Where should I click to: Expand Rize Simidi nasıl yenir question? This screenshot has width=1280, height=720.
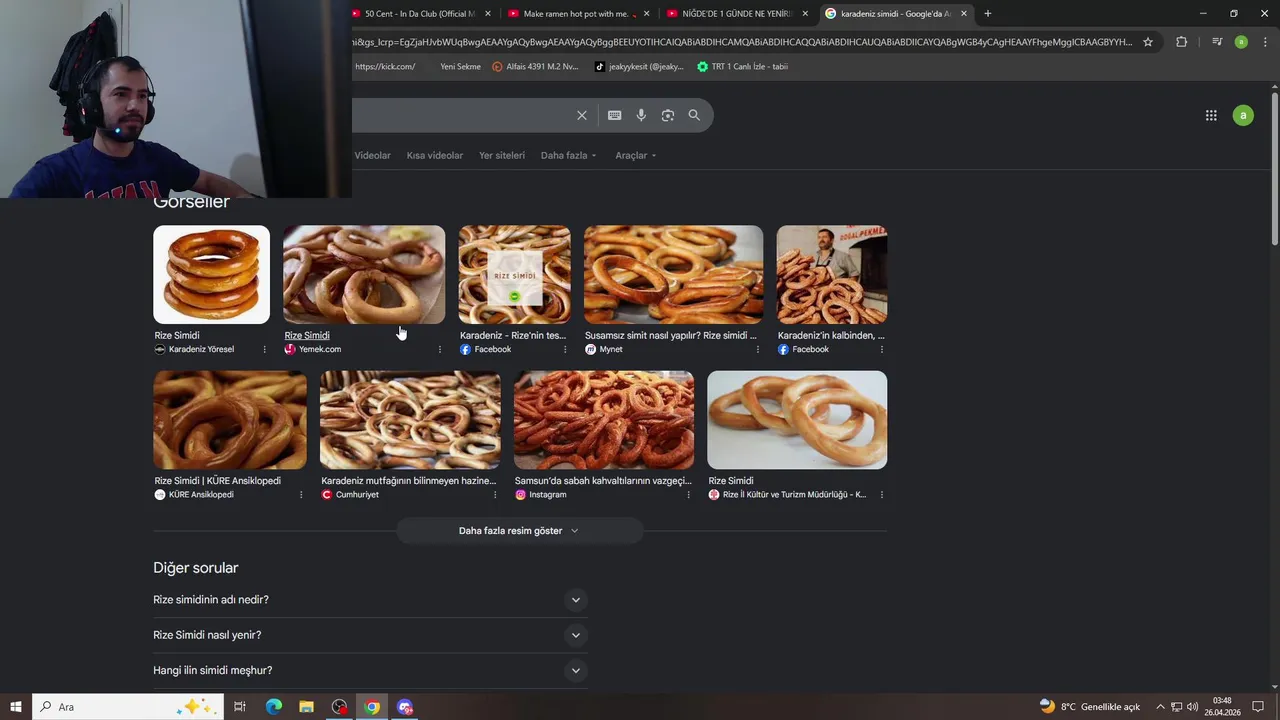tap(370, 635)
